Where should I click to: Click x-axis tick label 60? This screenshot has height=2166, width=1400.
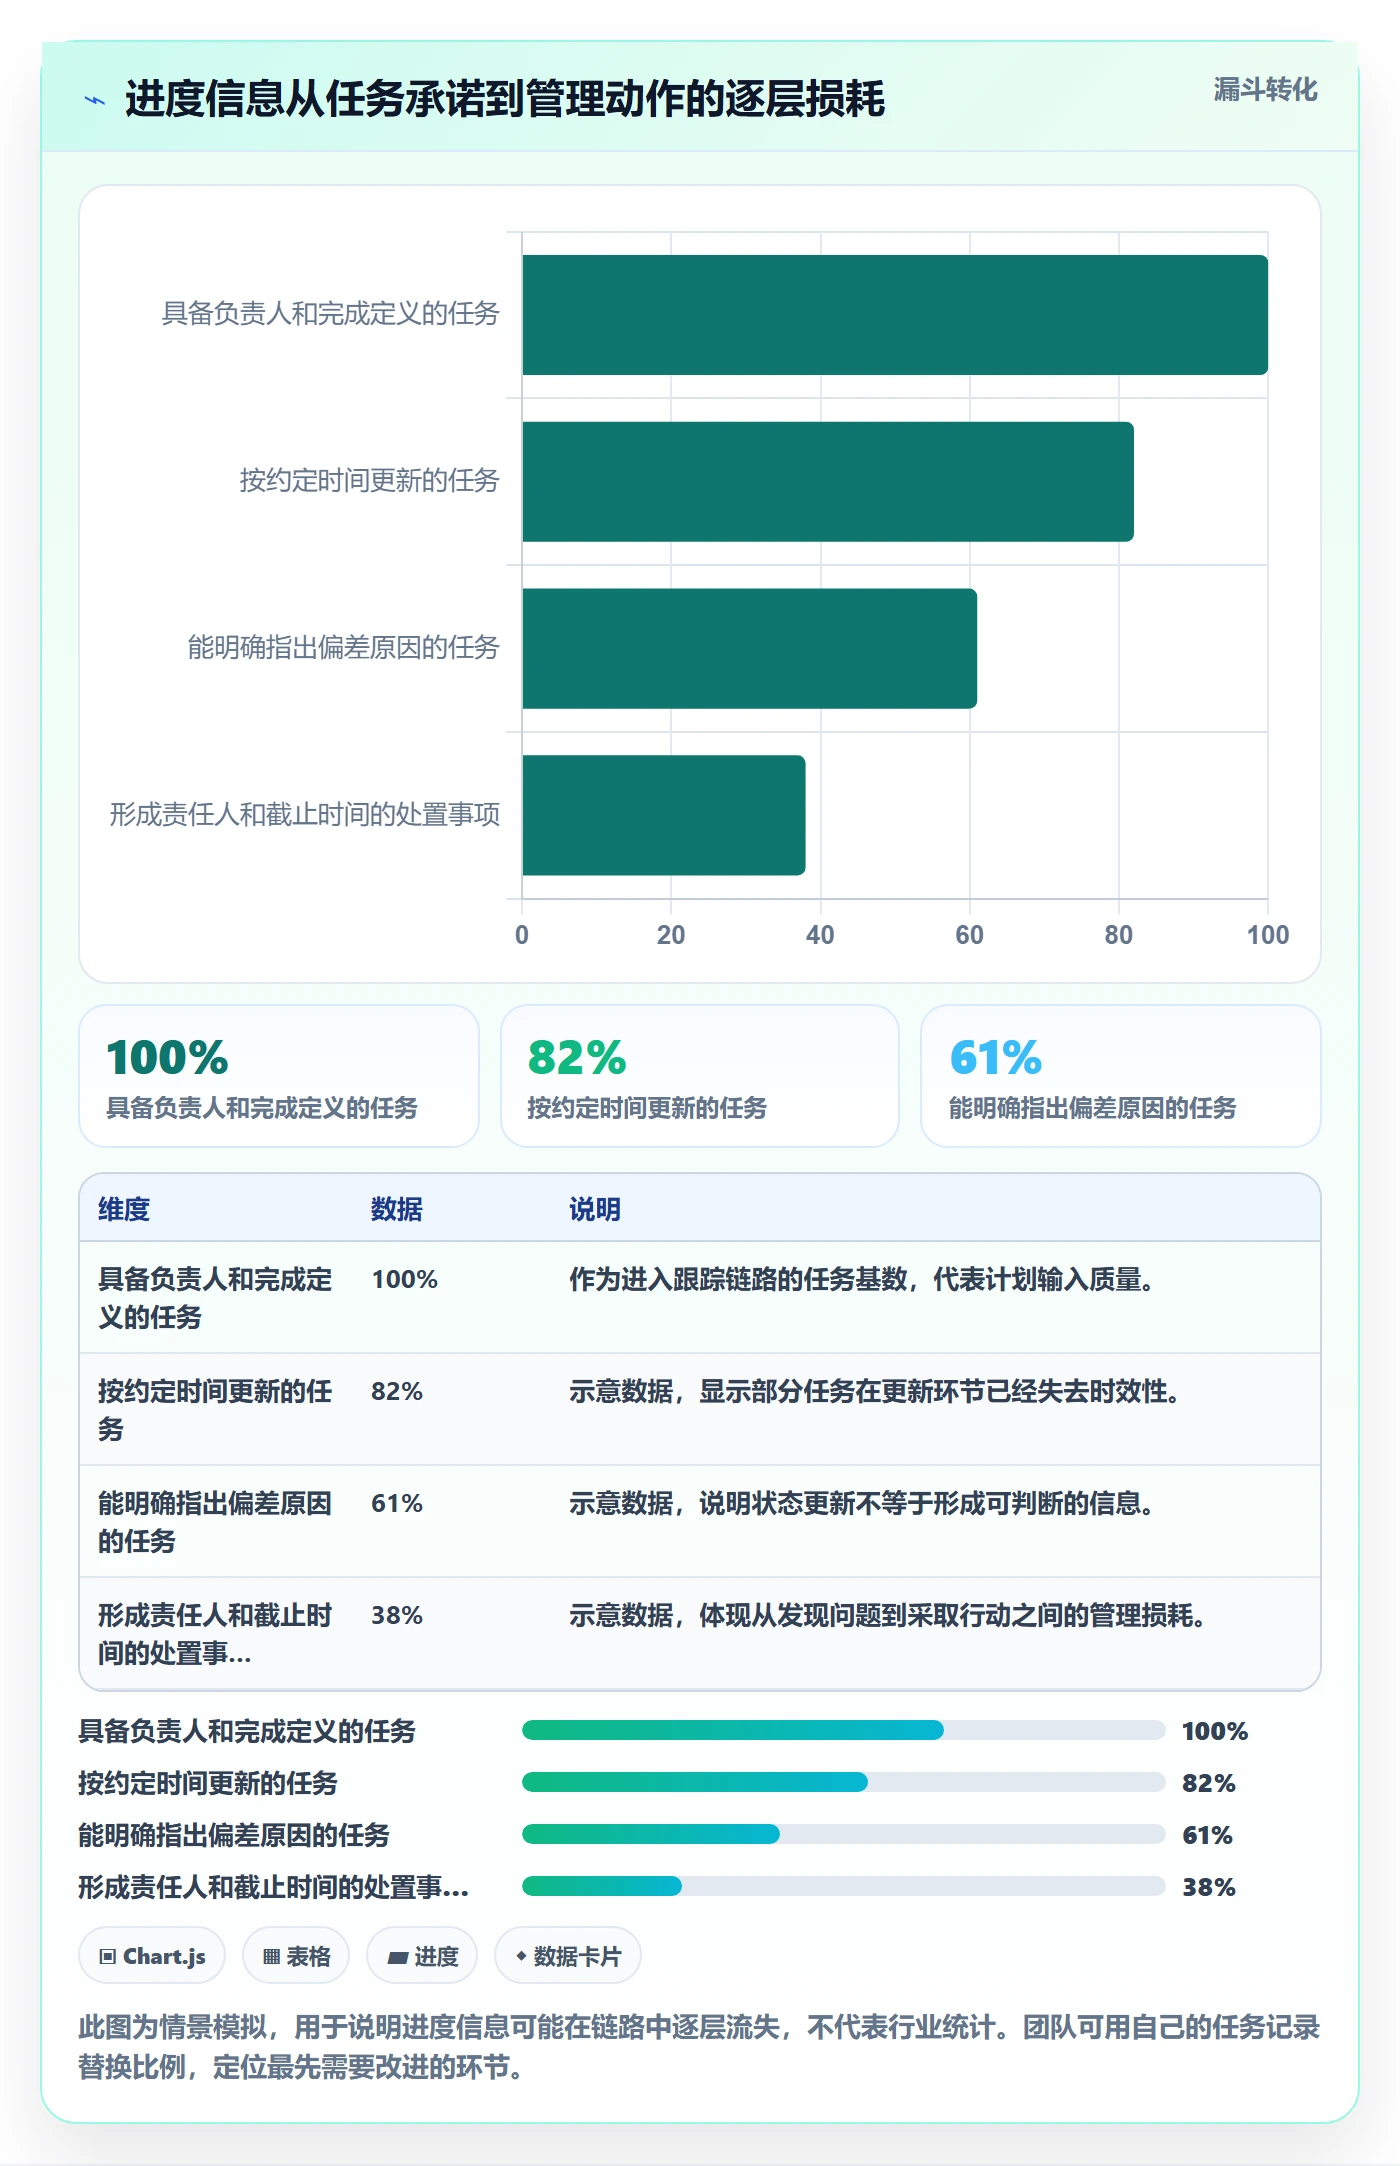(x=969, y=935)
